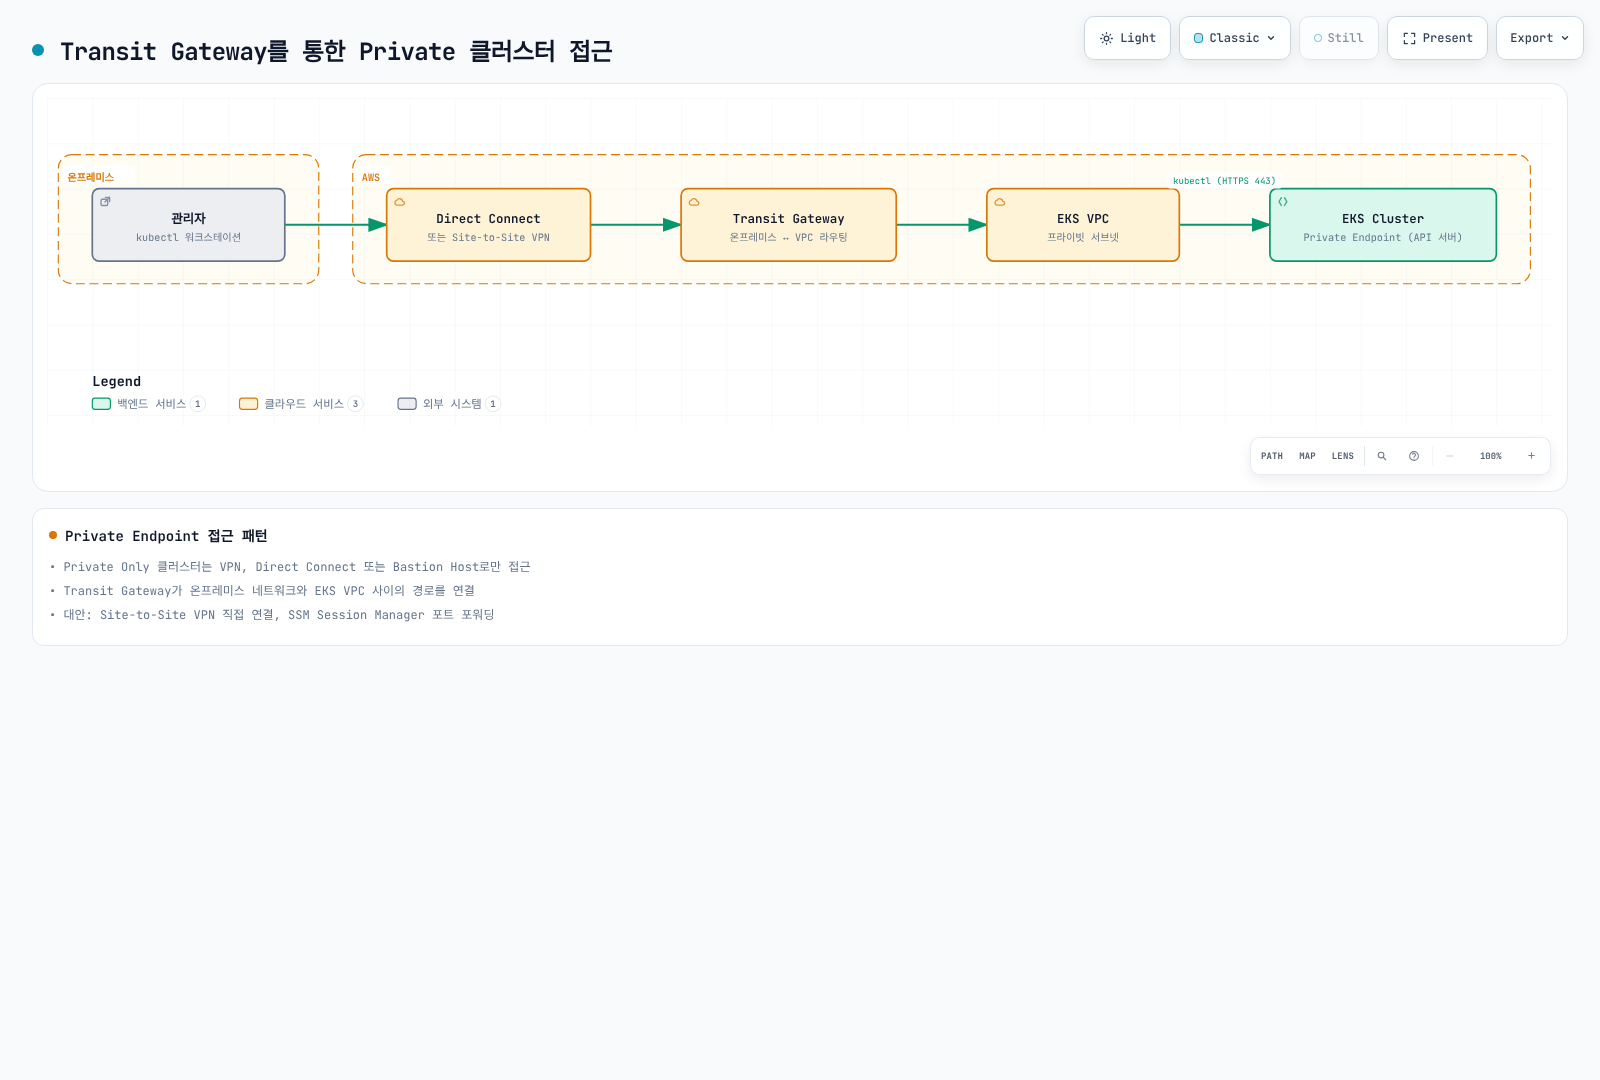Image resolution: width=1600 pixels, height=1080 pixels.
Task: Click the external-system icon on 관리자 node
Action: click(x=105, y=202)
